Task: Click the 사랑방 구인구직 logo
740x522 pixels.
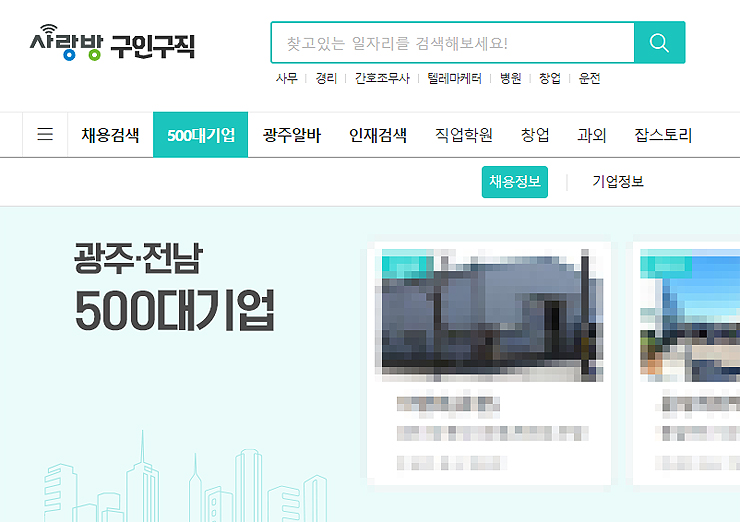Action: tap(112, 42)
